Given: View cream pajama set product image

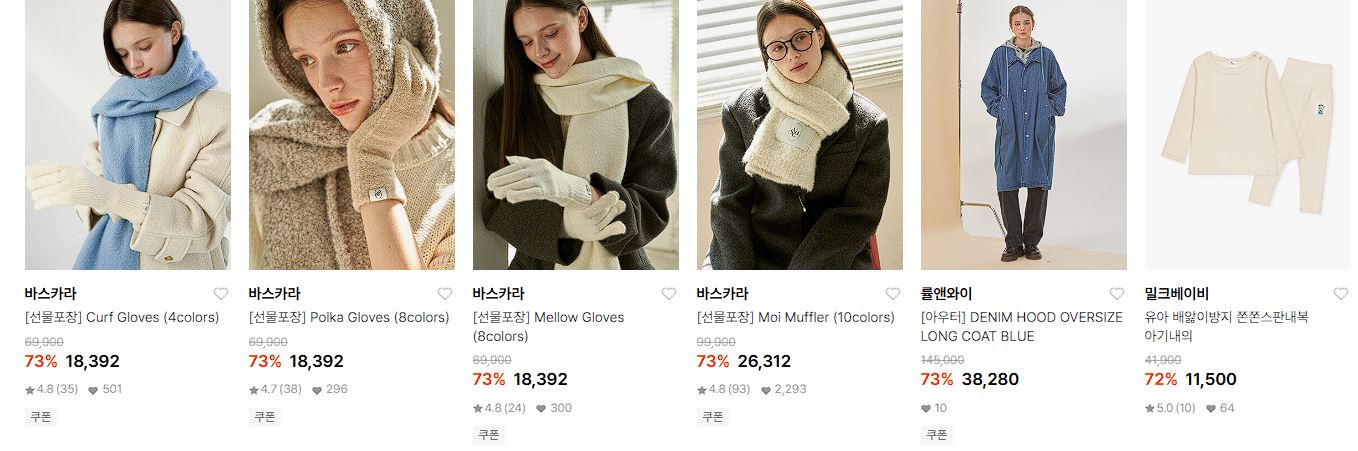Looking at the screenshot, I should click(x=1248, y=135).
